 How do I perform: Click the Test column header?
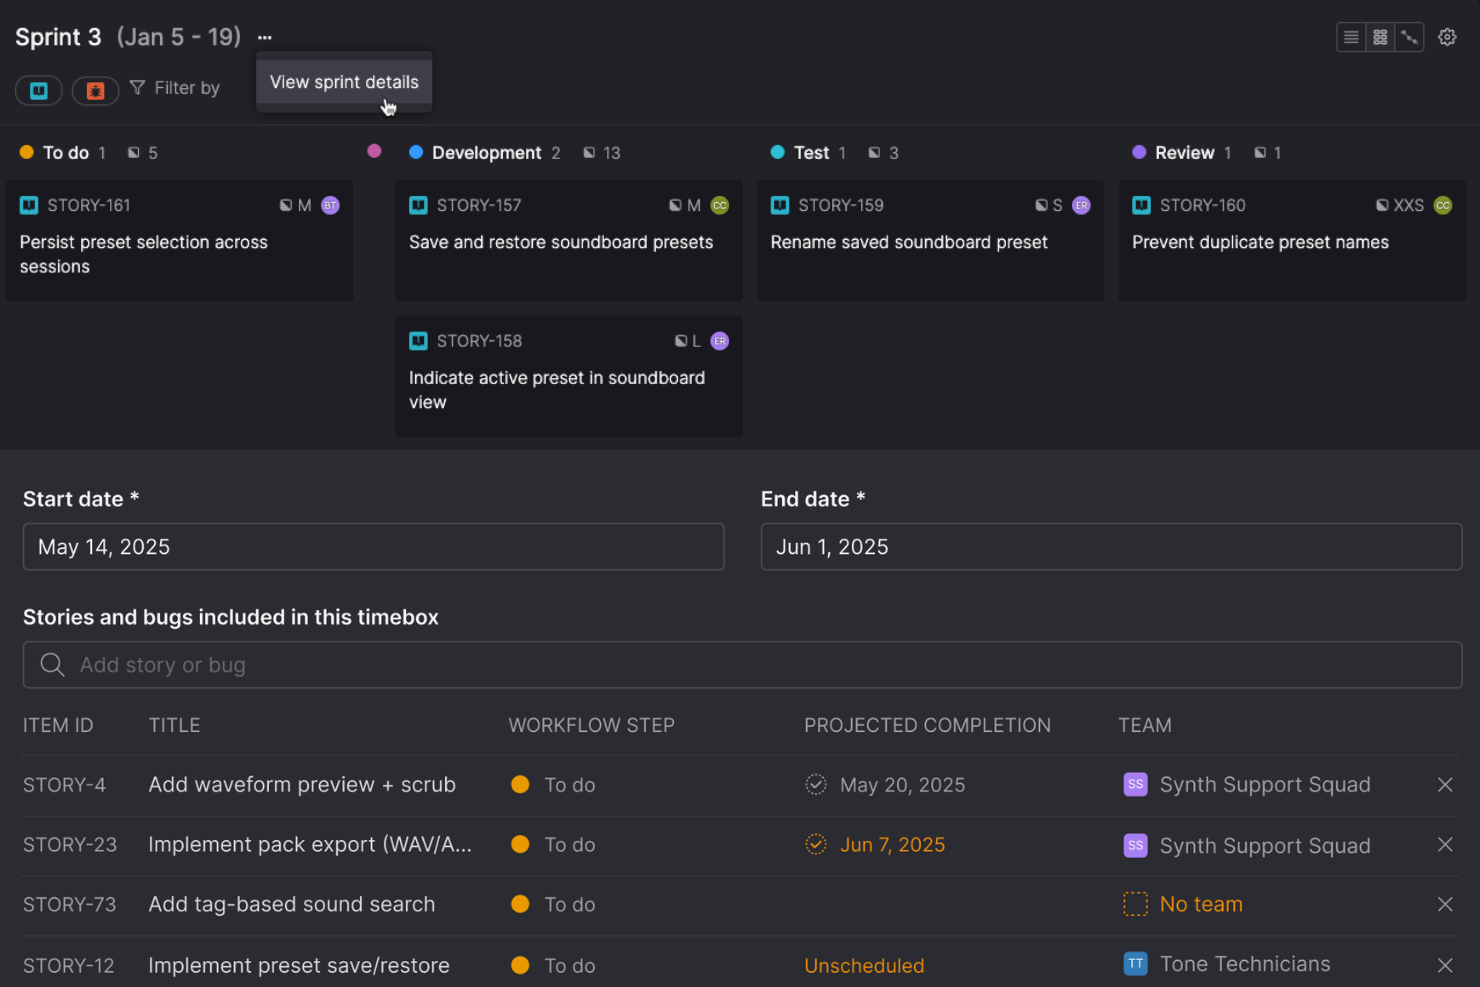(811, 153)
